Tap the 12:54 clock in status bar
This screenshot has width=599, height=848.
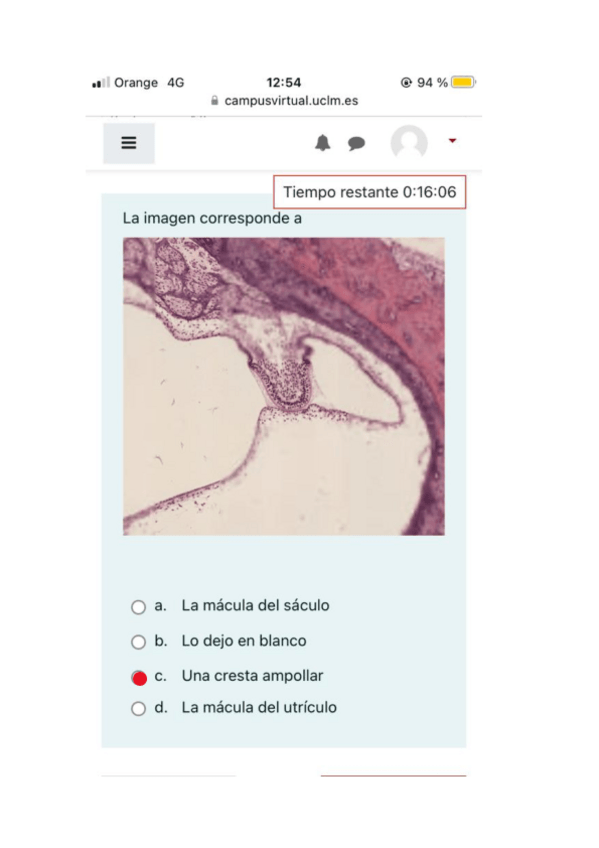point(284,82)
